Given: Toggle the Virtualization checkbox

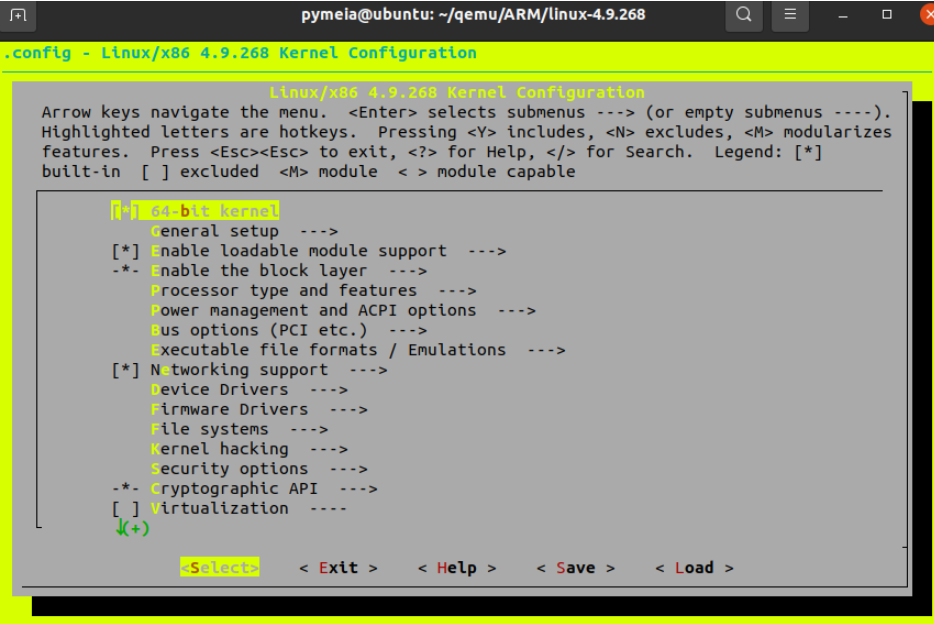Looking at the screenshot, I should pyautogui.click(x=126, y=508).
